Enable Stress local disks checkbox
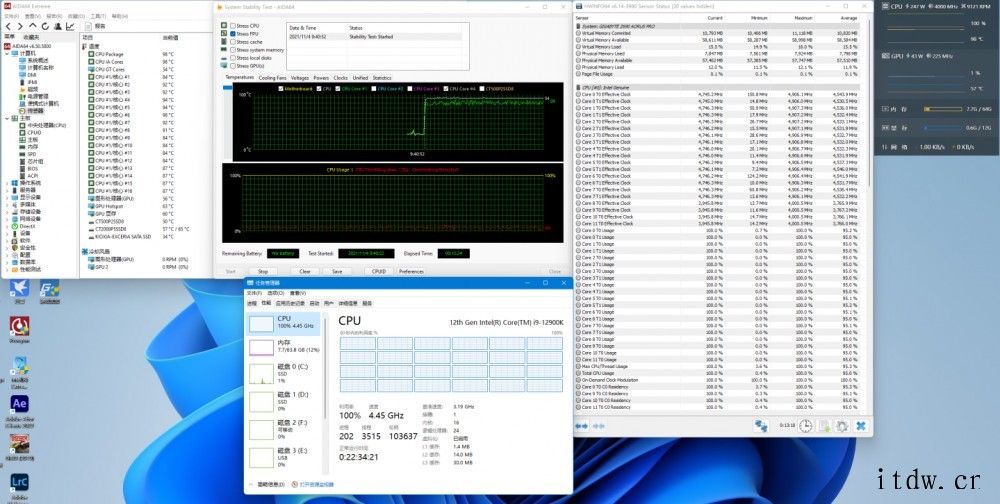1000x504 pixels. [233, 57]
